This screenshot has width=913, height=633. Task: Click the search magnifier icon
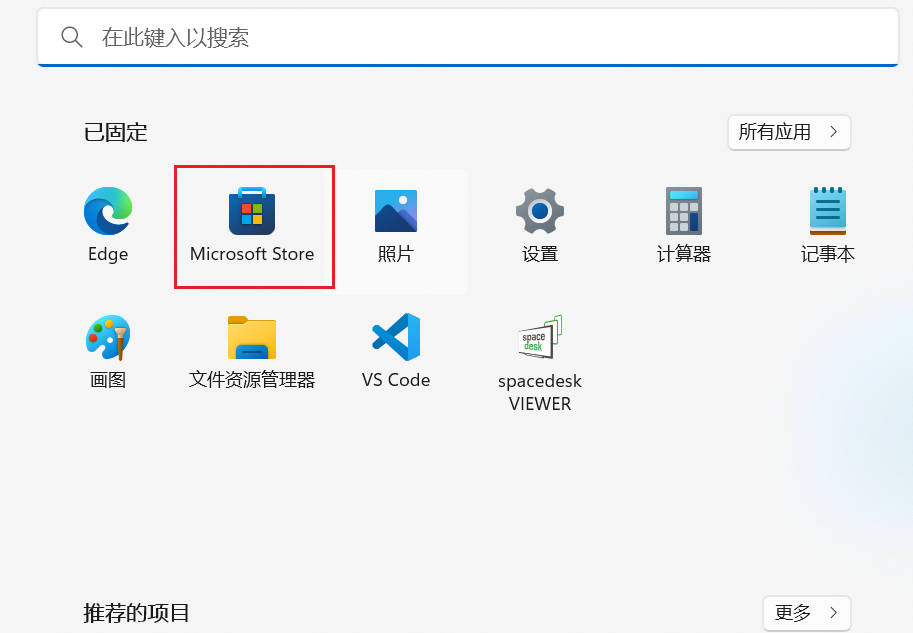[x=72, y=37]
